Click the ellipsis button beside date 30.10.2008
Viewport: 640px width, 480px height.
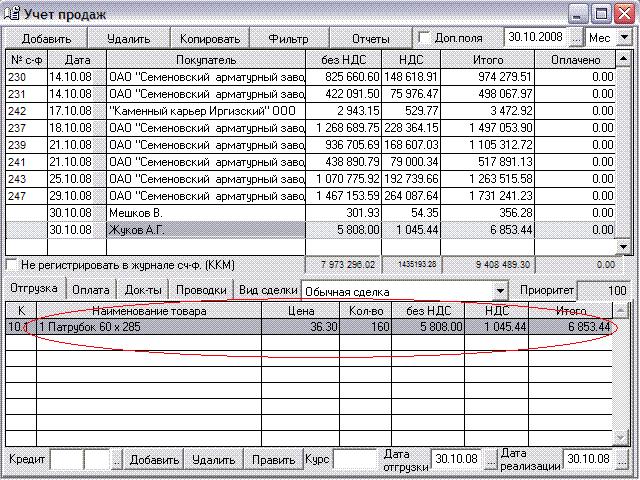[x=576, y=37]
